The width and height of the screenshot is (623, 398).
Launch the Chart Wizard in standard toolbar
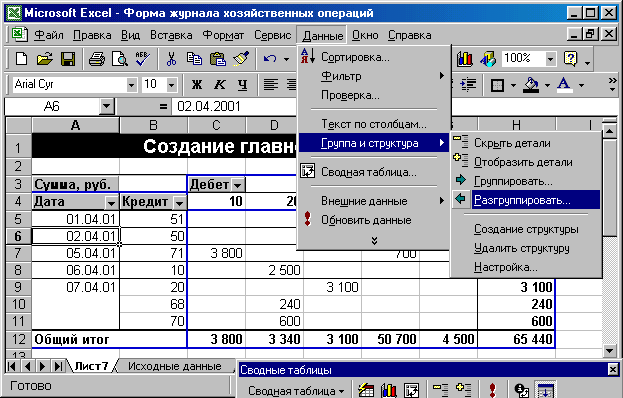(x=465, y=59)
